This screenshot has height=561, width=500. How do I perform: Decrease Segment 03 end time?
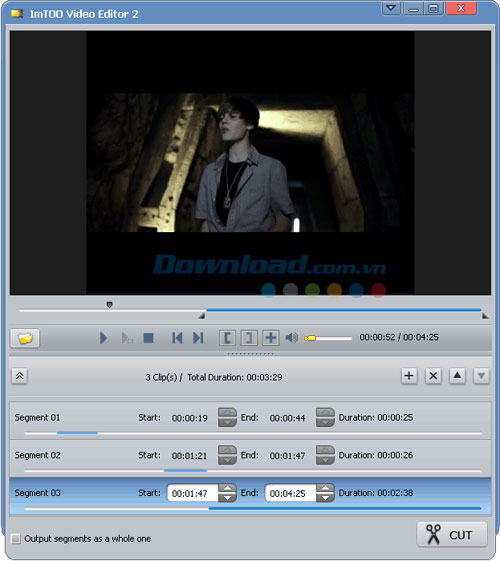[325, 498]
